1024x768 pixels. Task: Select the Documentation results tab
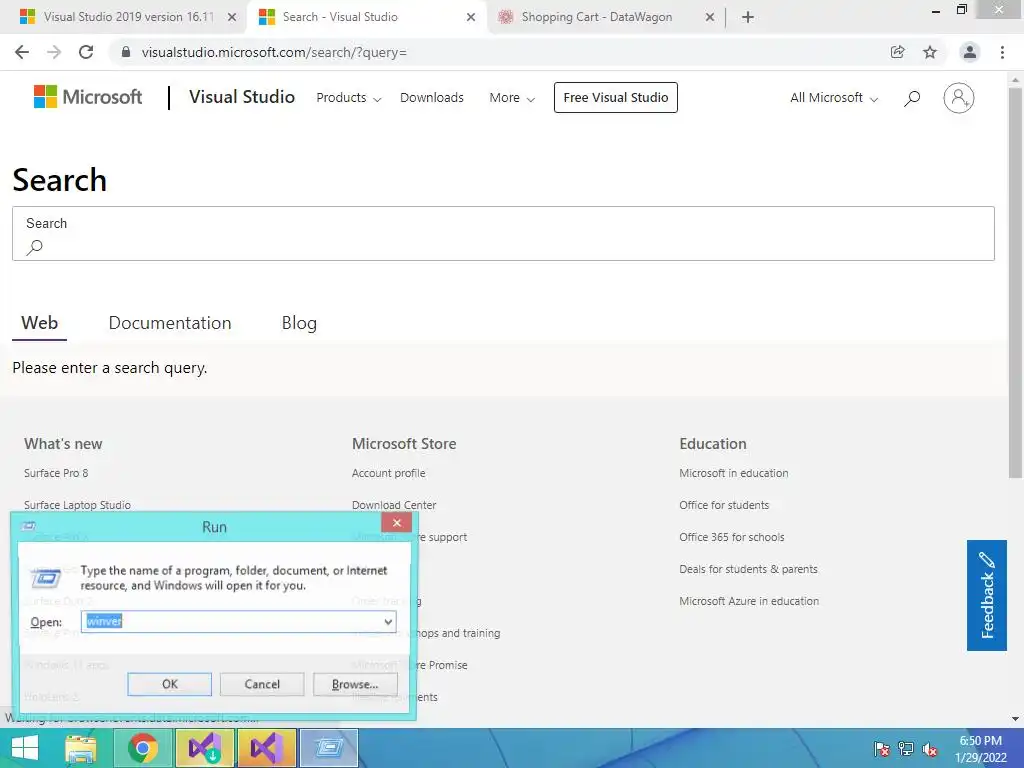click(x=170, y=323)
